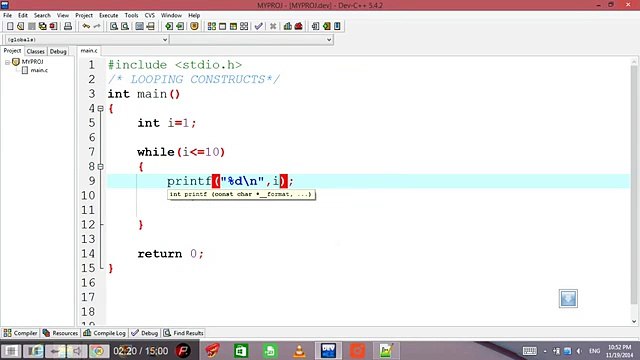Click the Debug checkmark toolbar icon

(x=258, y=26)
